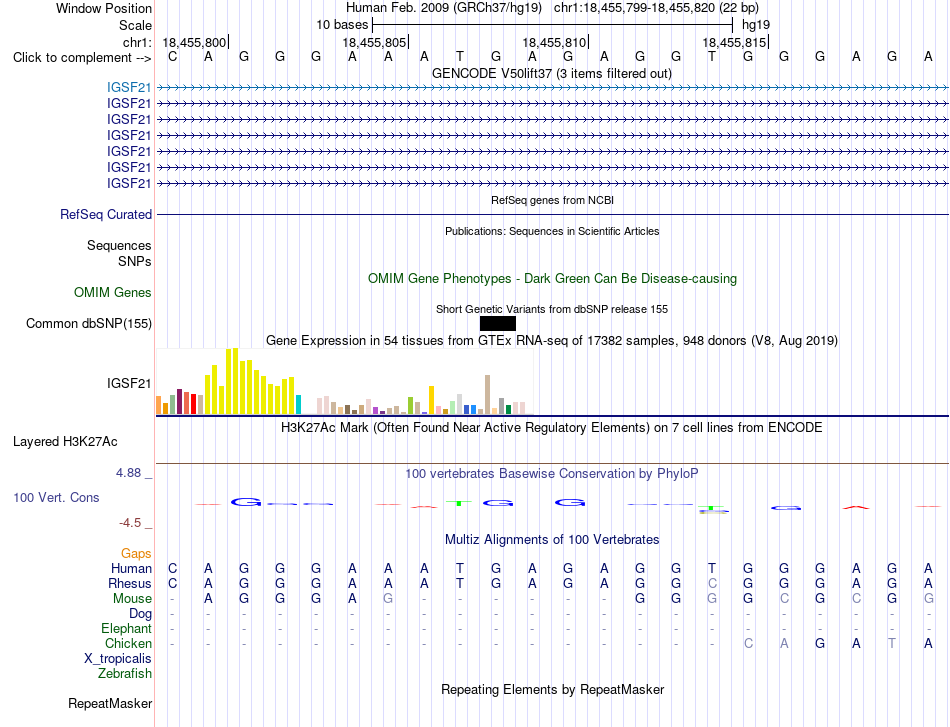
Task: Click the T base in Chicken row
Action: click(x=892, y=643)
